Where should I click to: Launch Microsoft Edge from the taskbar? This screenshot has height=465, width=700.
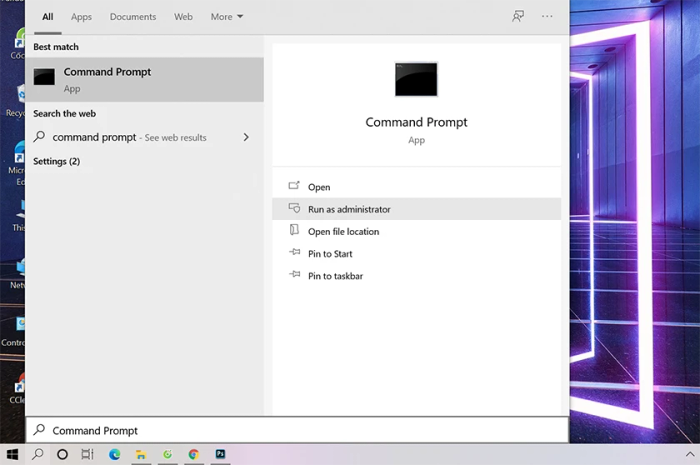tap(115, 454)
